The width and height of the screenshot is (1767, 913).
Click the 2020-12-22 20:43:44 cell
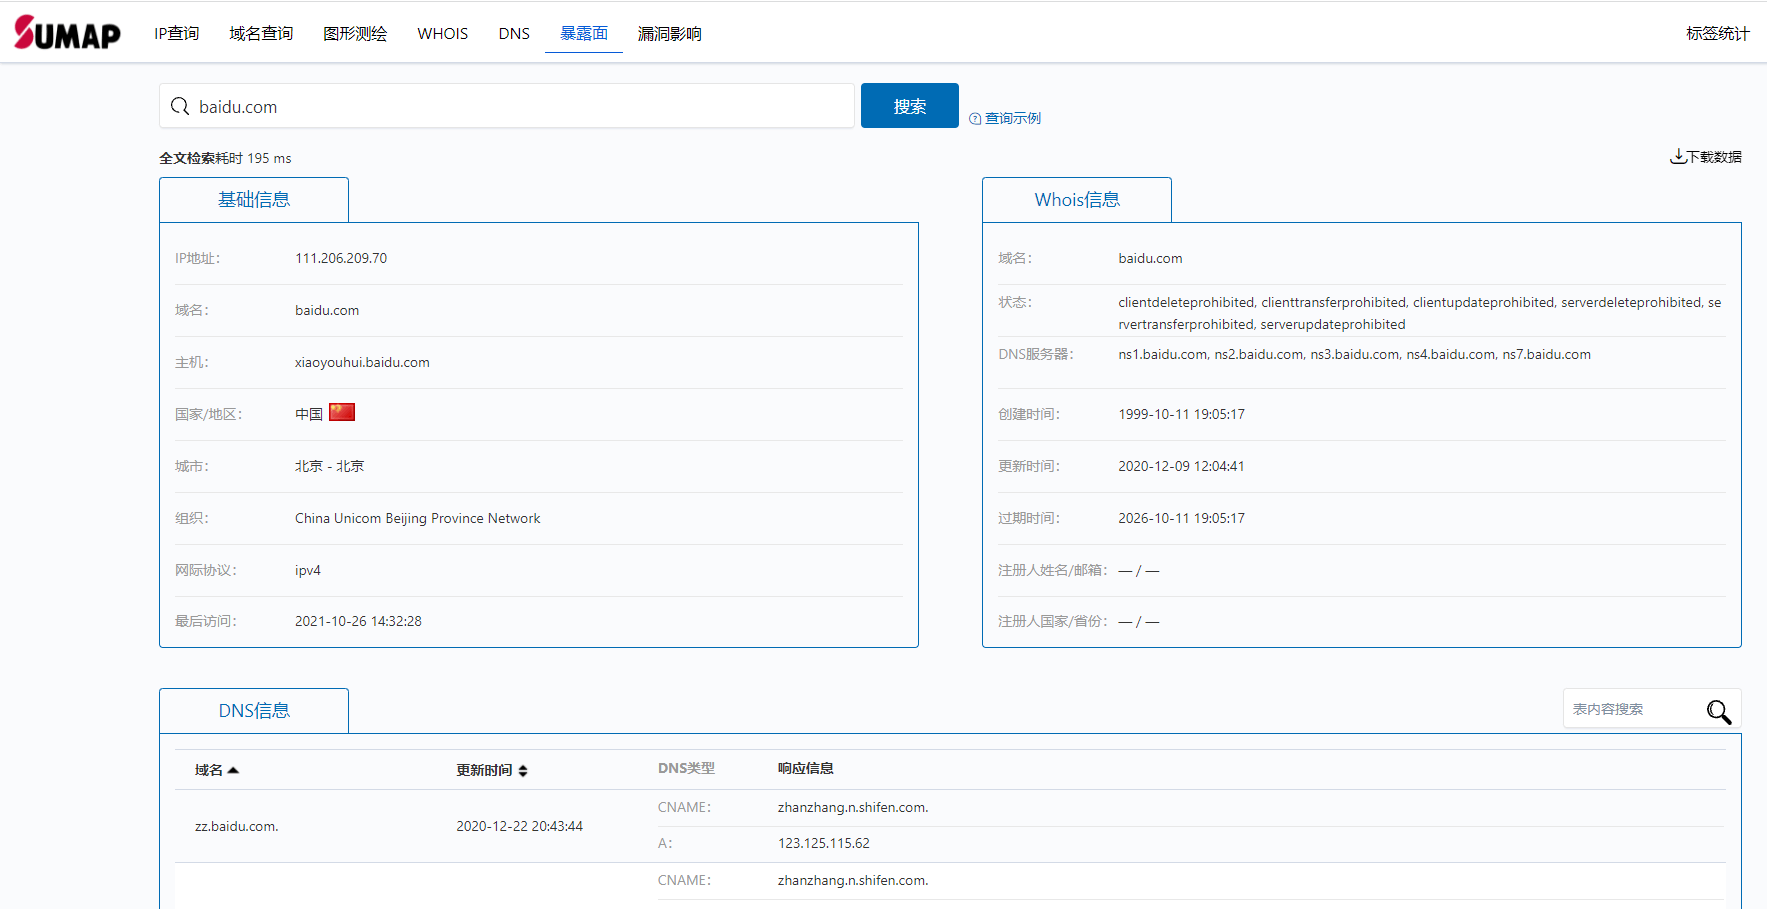click(x=520, y=826)
